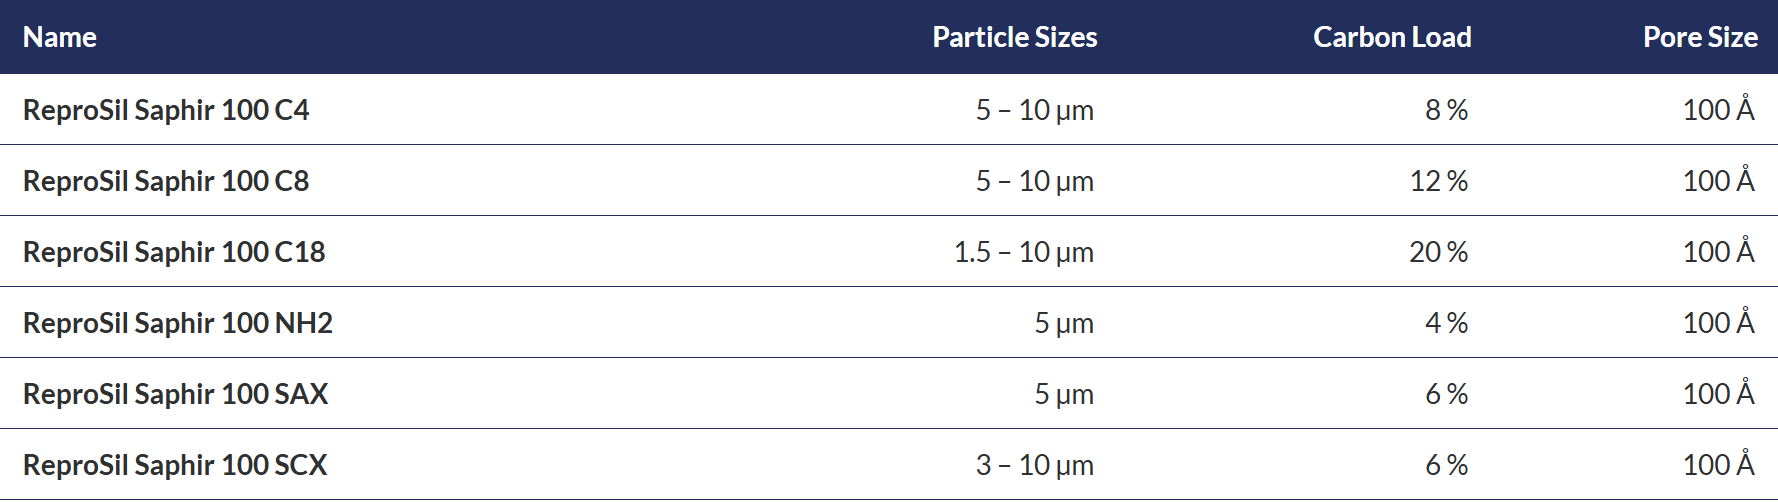This screenshot has height=502, width=1778.
Task: Open ReproSil Saphir 100 C18 entry
Action: (x=174, y=252)
